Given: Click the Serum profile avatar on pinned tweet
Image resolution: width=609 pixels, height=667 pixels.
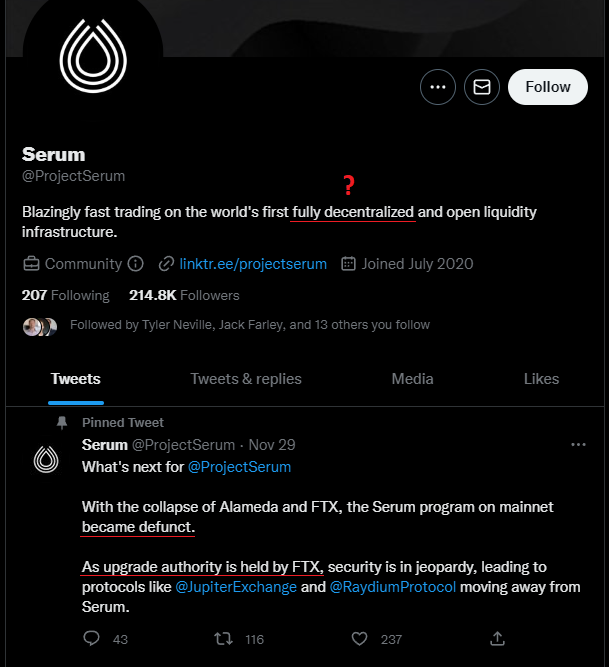Looking at the screenshot, I should point(46,459).
